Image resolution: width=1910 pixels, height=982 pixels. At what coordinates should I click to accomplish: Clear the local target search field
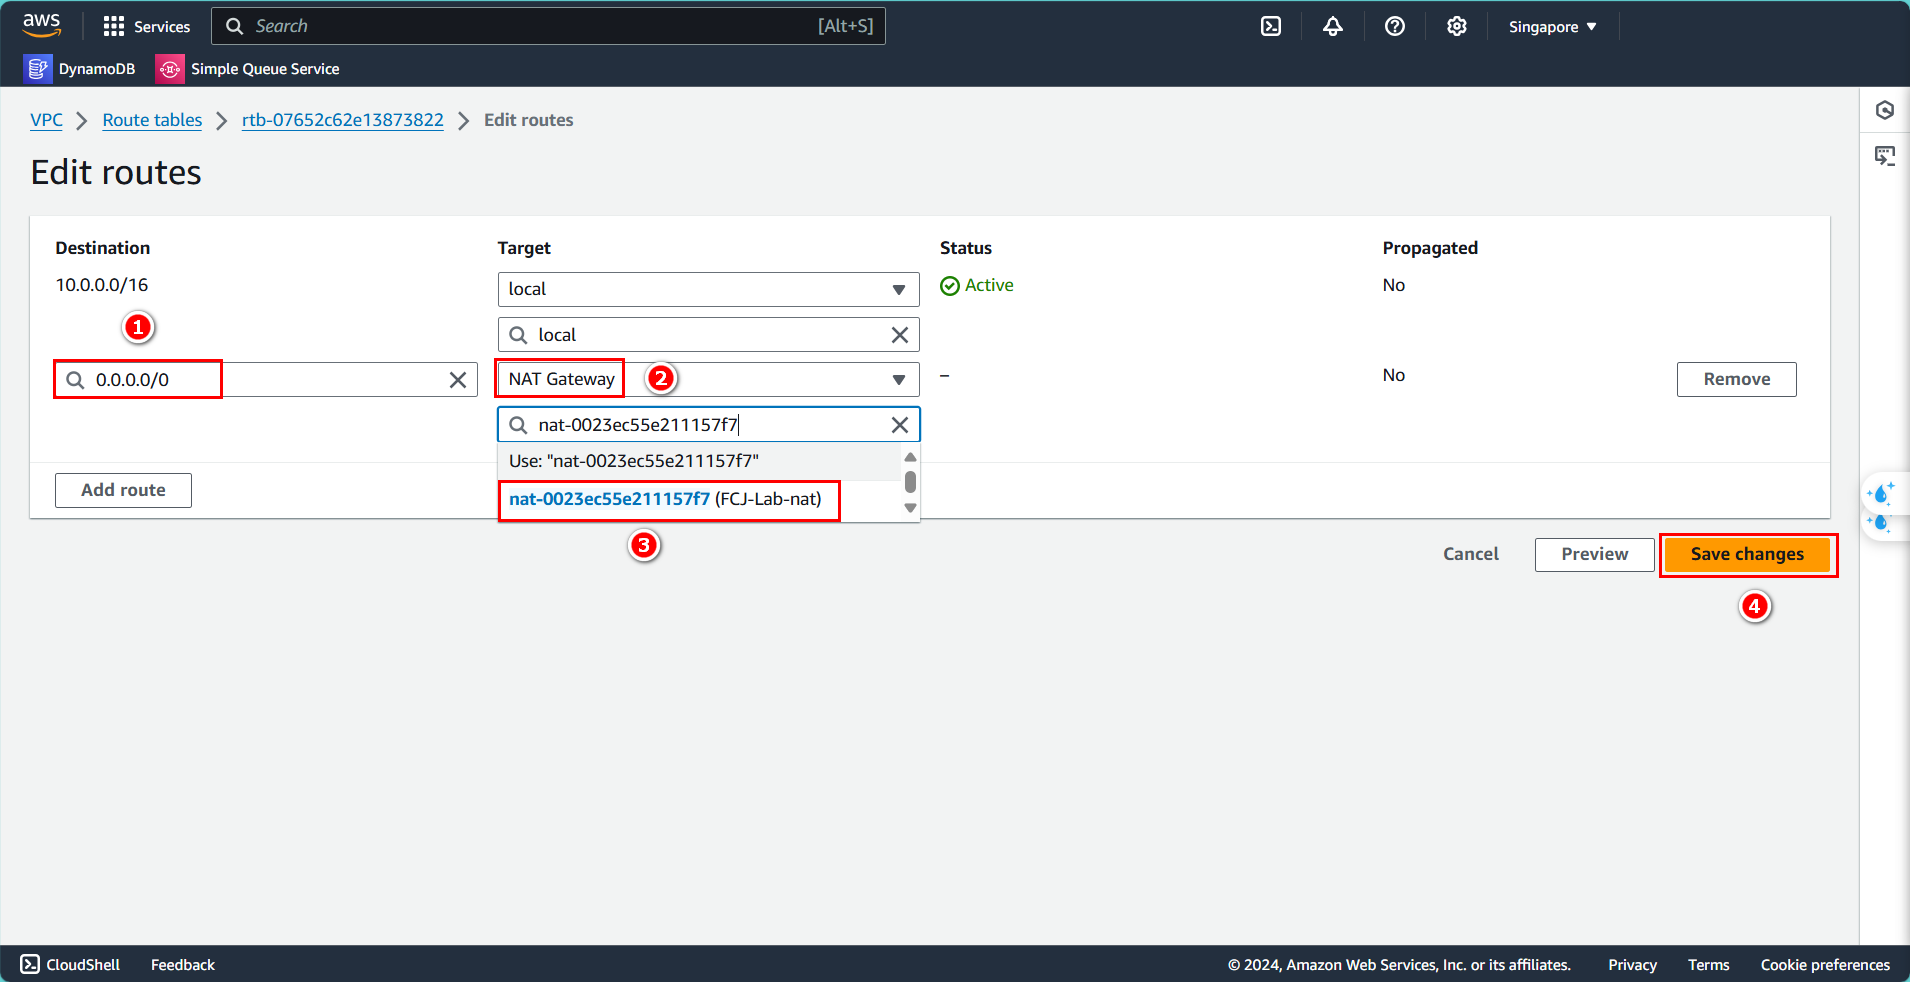[900, 335]
